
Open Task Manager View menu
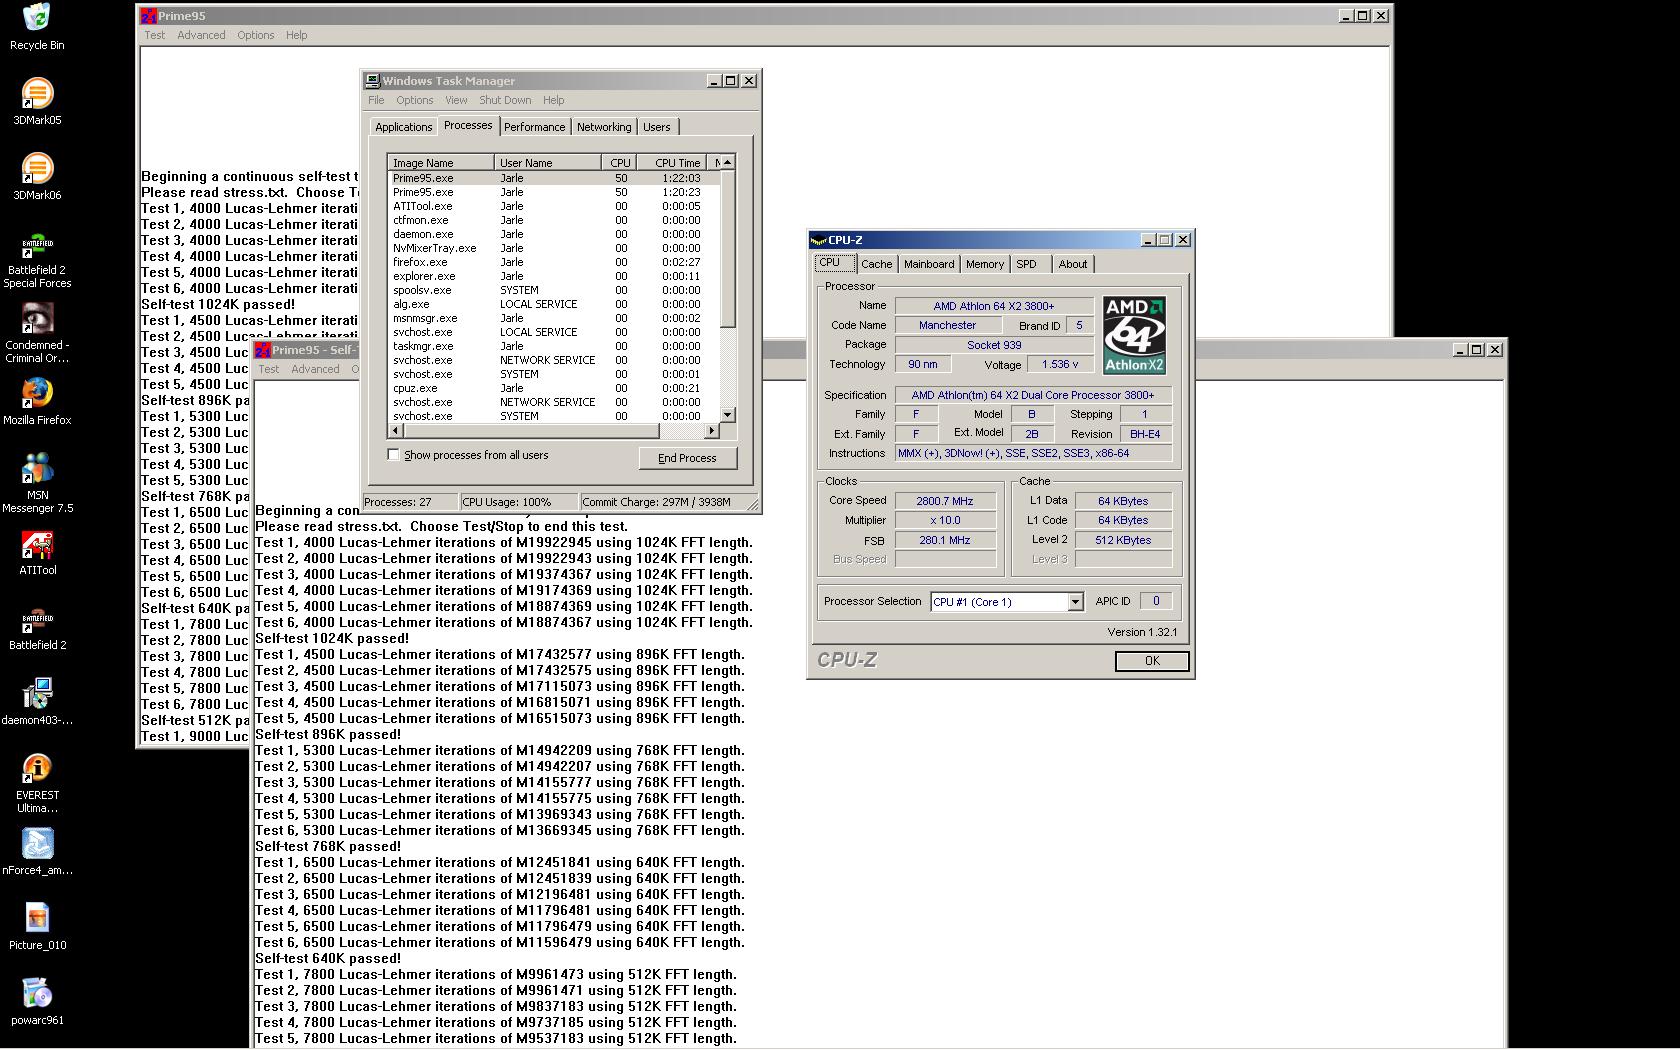456,100
